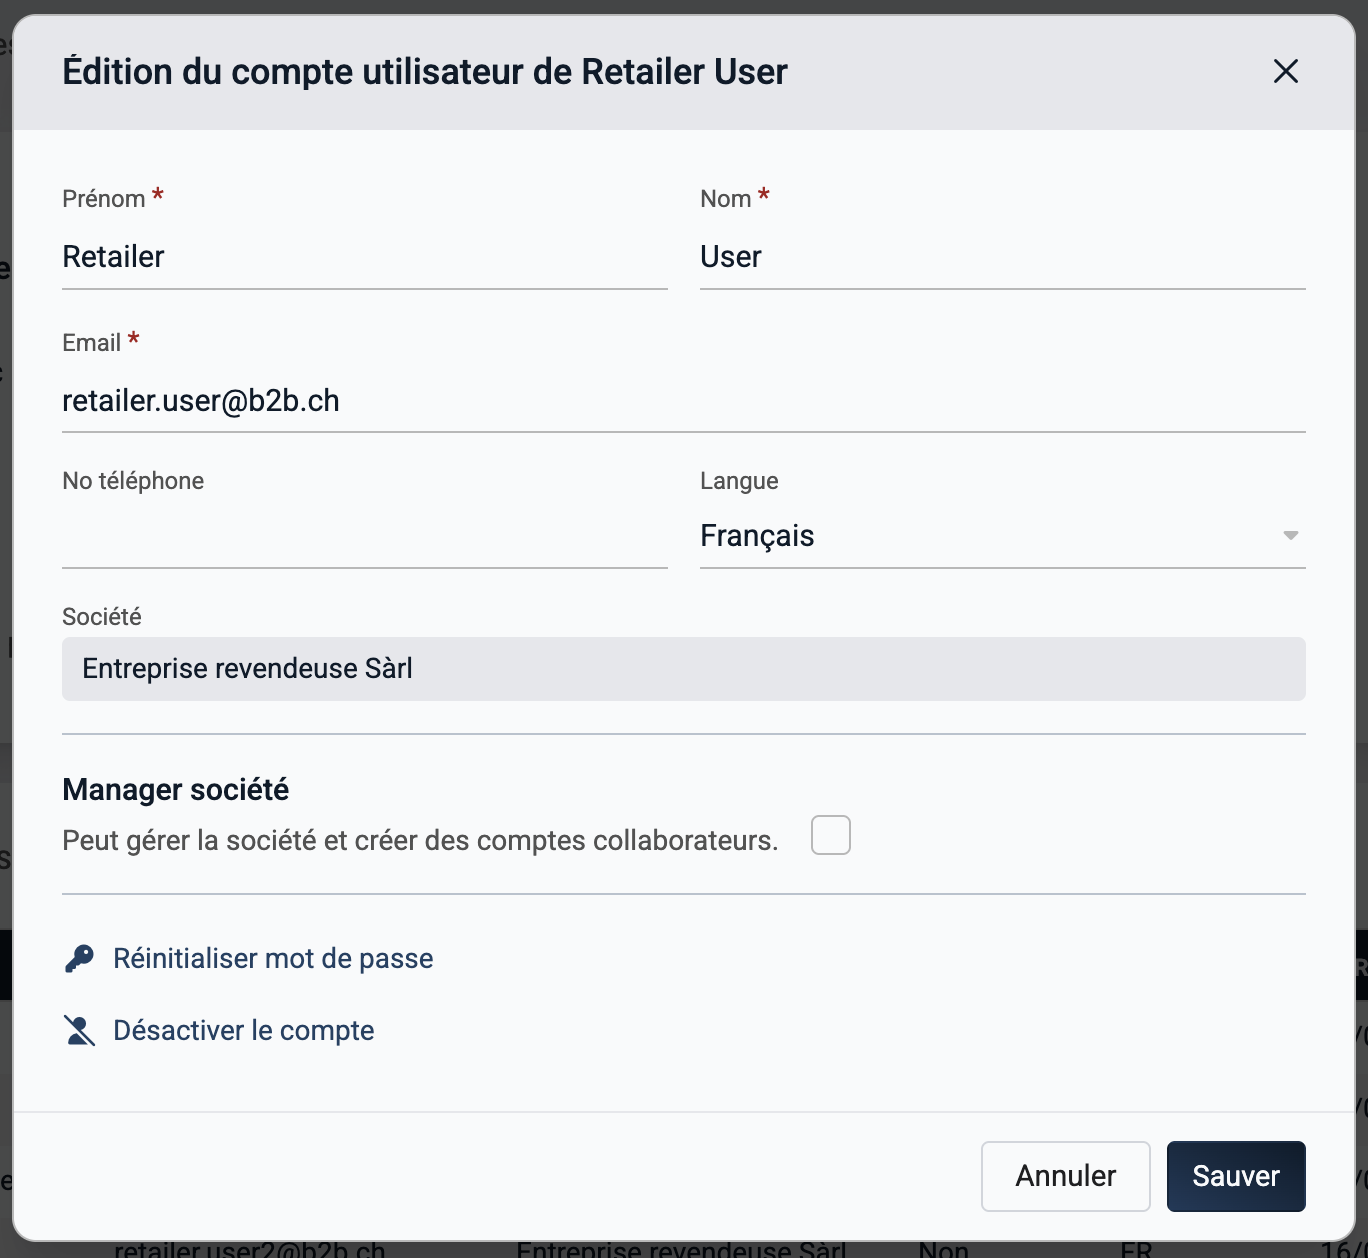Click the key icon for password reset

(x=79, y=958)
